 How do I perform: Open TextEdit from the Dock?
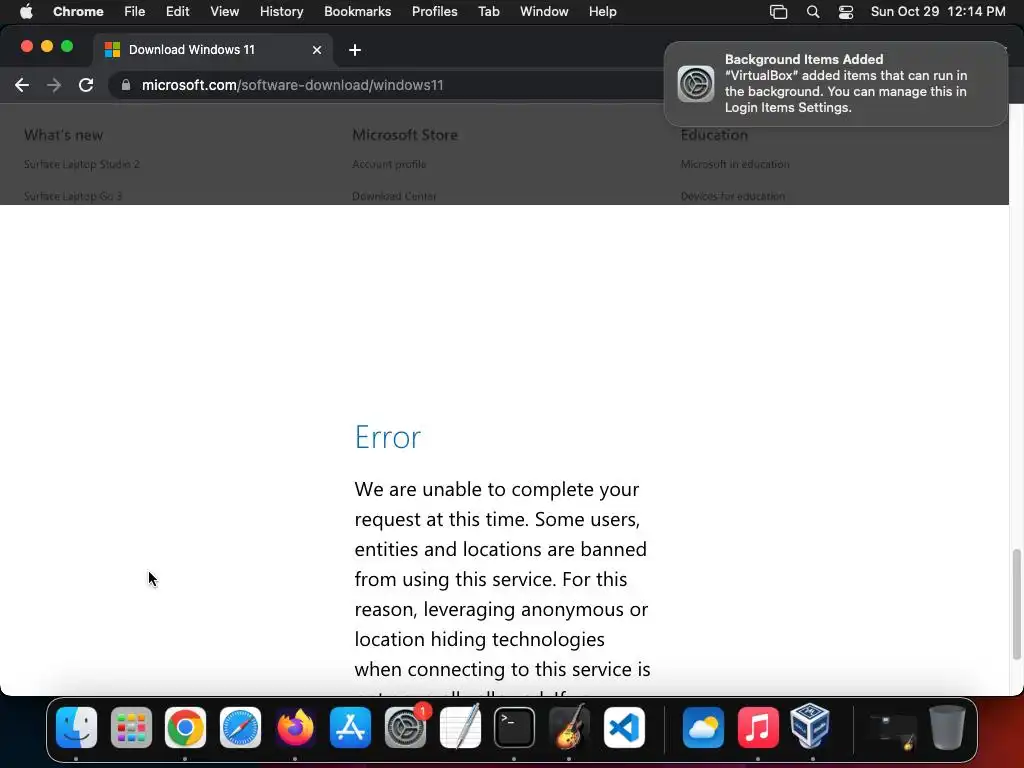[460, 727]
